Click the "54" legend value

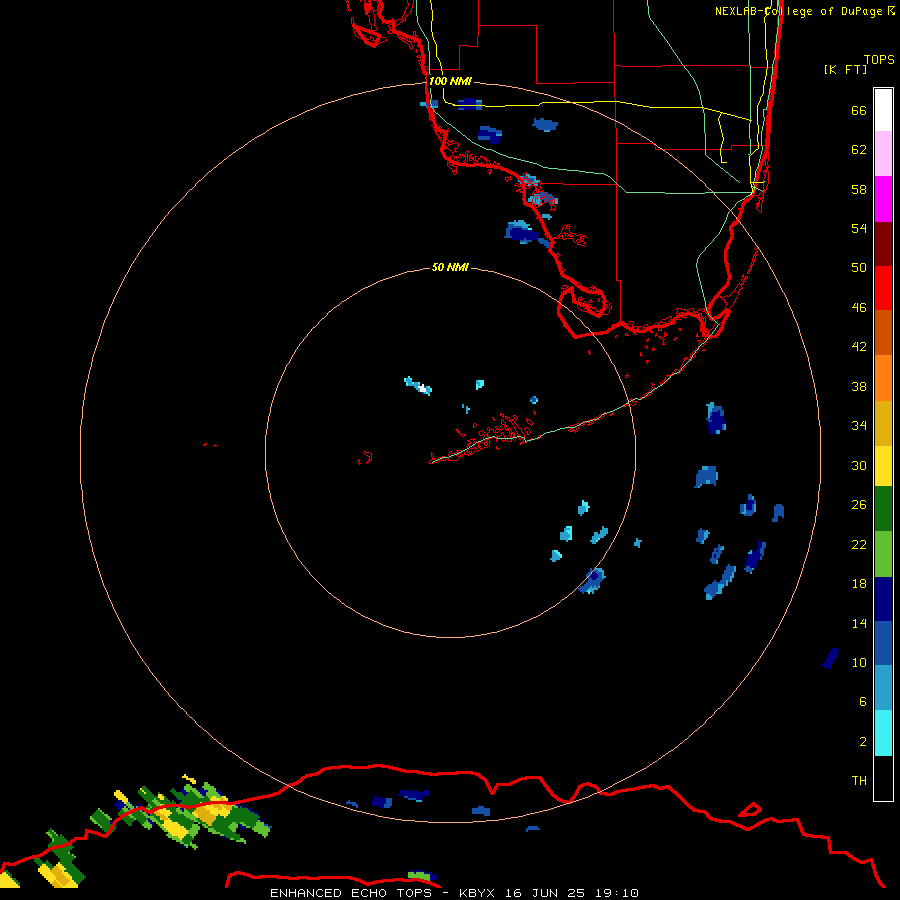[x=859, y=228]
